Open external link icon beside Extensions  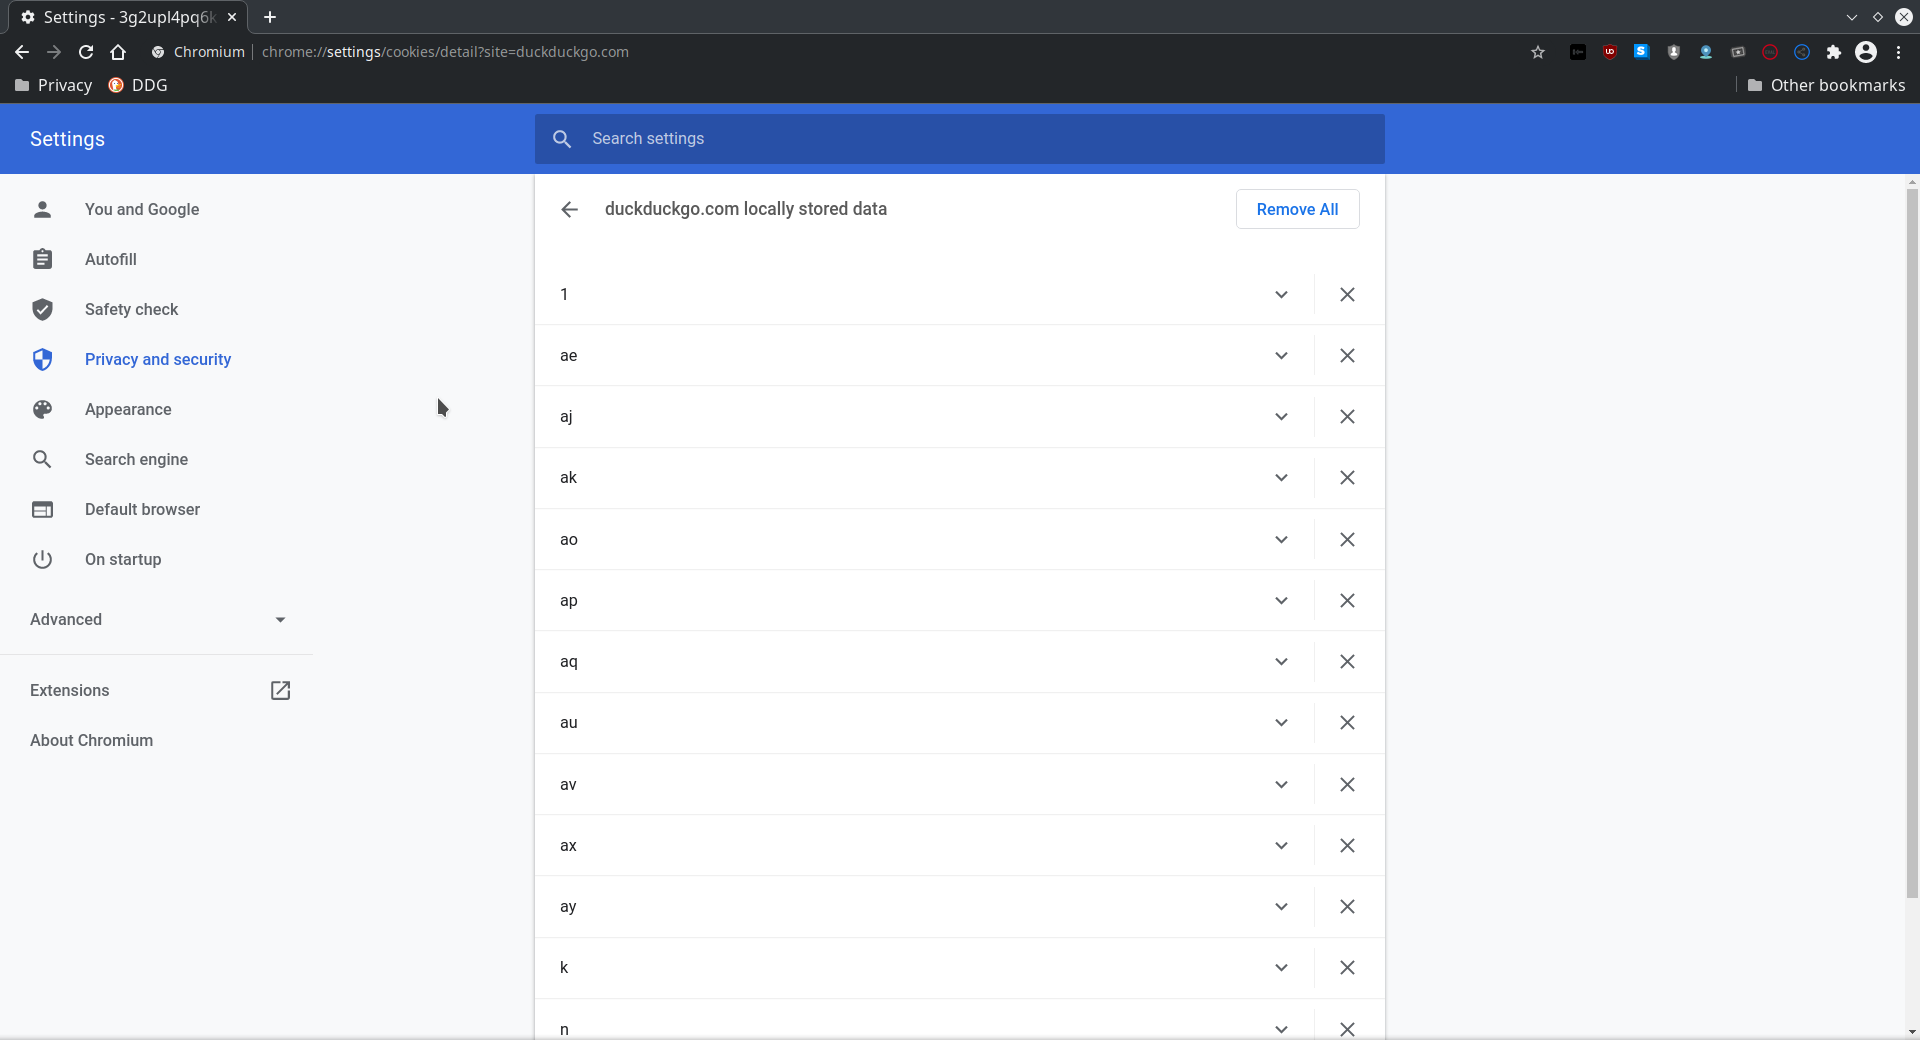pyautogui.click(x=280, y=690)
